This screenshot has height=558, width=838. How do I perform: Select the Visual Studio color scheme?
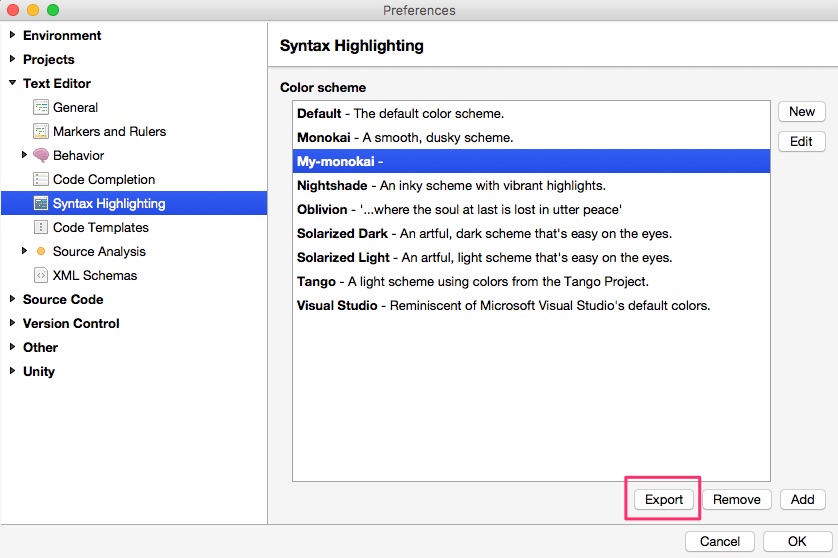pos(531,306)
